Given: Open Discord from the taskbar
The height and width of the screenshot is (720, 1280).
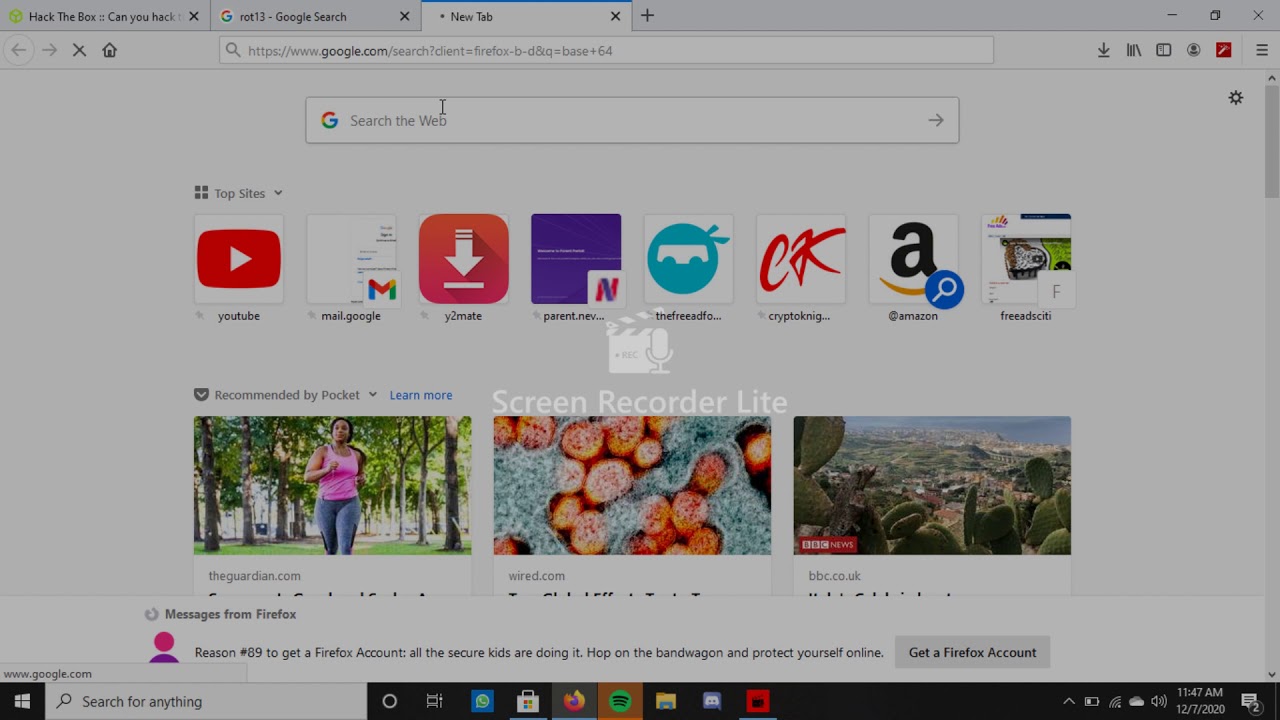Looking at the screenshot, I should [x=712, y=701].
